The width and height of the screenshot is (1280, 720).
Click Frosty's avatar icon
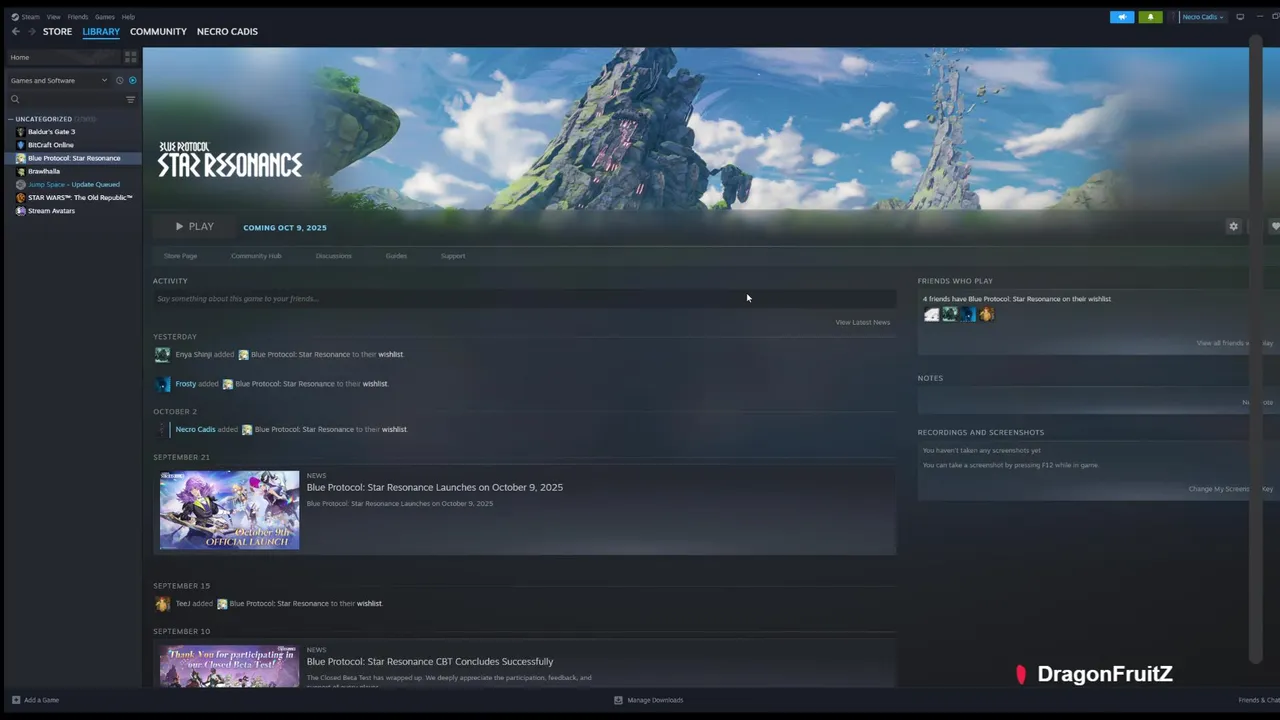[162, 383]
